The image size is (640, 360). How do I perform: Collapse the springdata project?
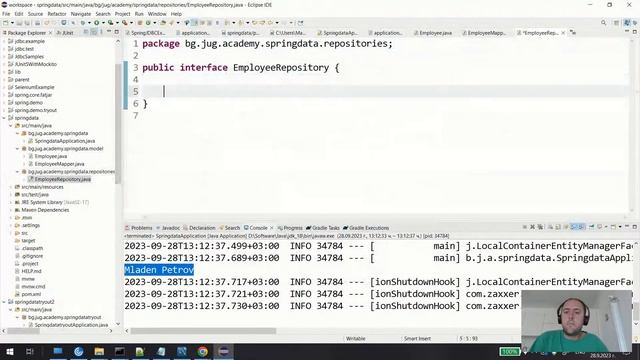click(x=4, y=118)
